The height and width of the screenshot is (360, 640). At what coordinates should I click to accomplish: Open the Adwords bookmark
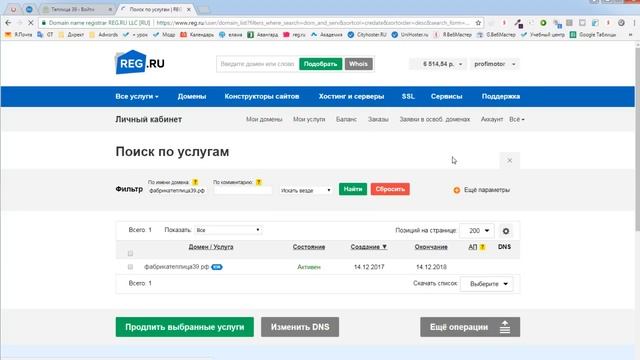104,35
